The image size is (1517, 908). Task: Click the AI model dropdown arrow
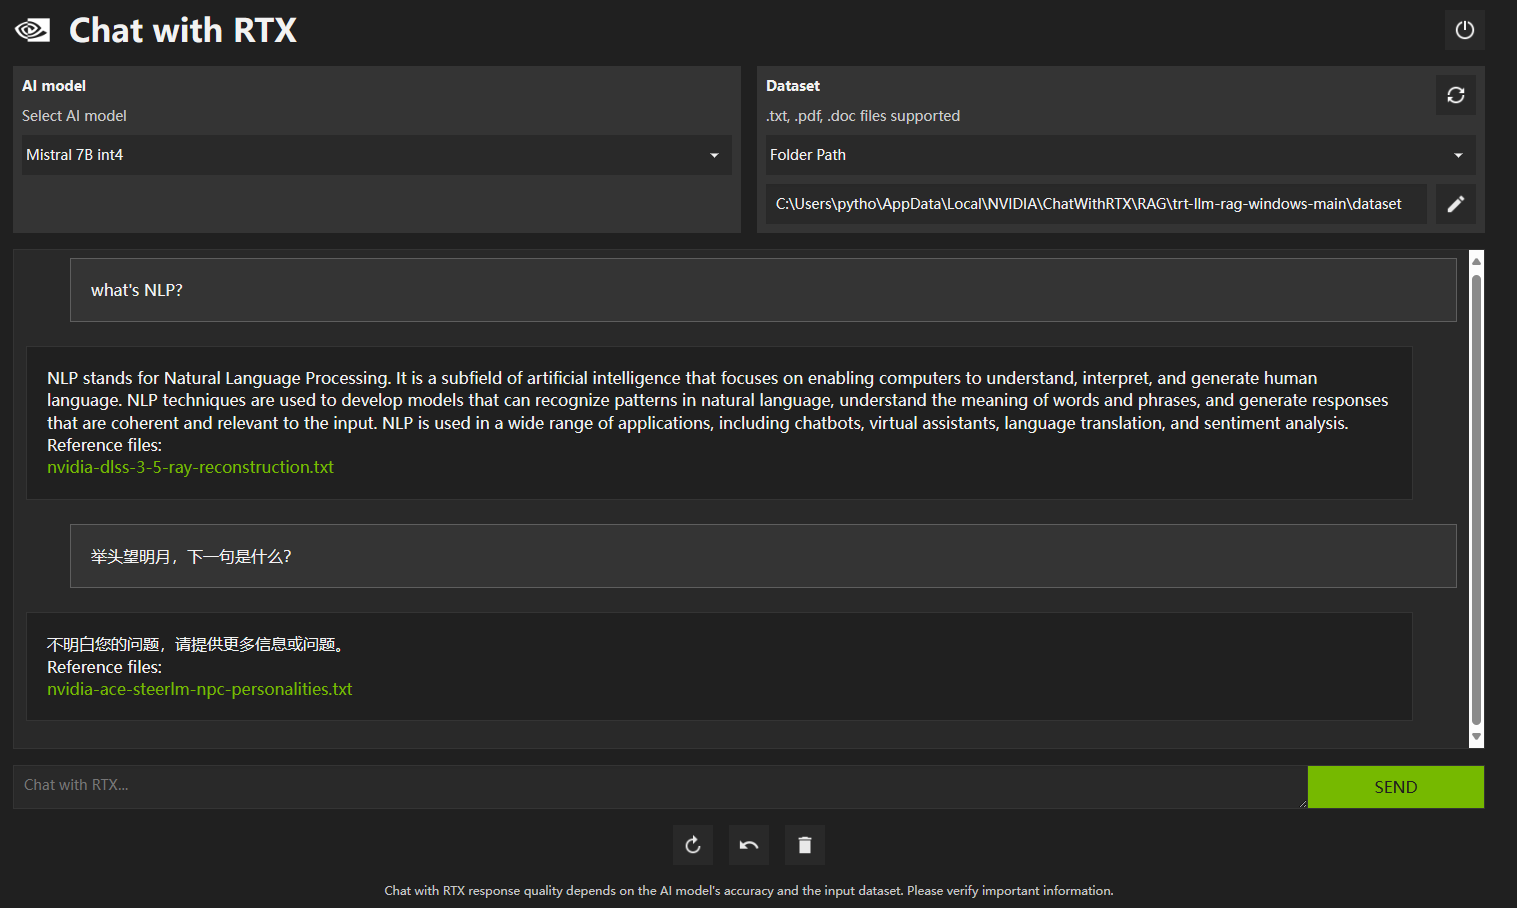714,155
